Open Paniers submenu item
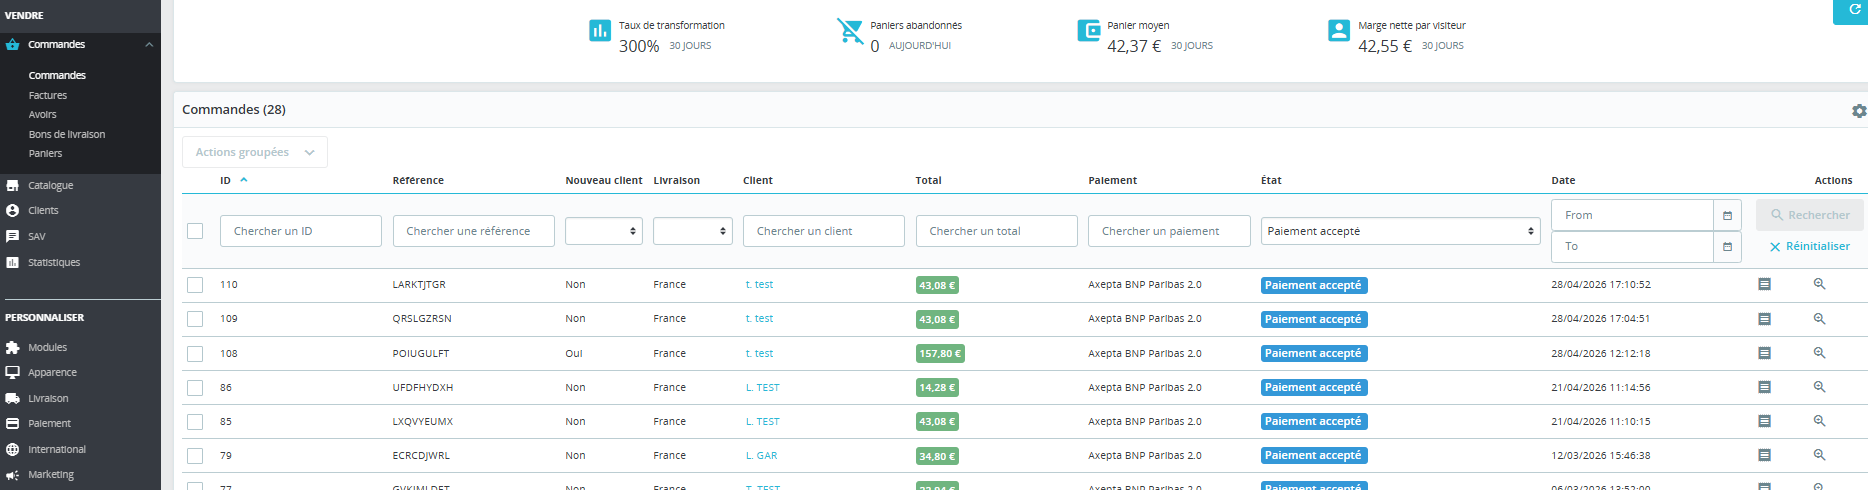This screenshot has width=1868, height=490. pyautogui.click(x=45, y=153)
